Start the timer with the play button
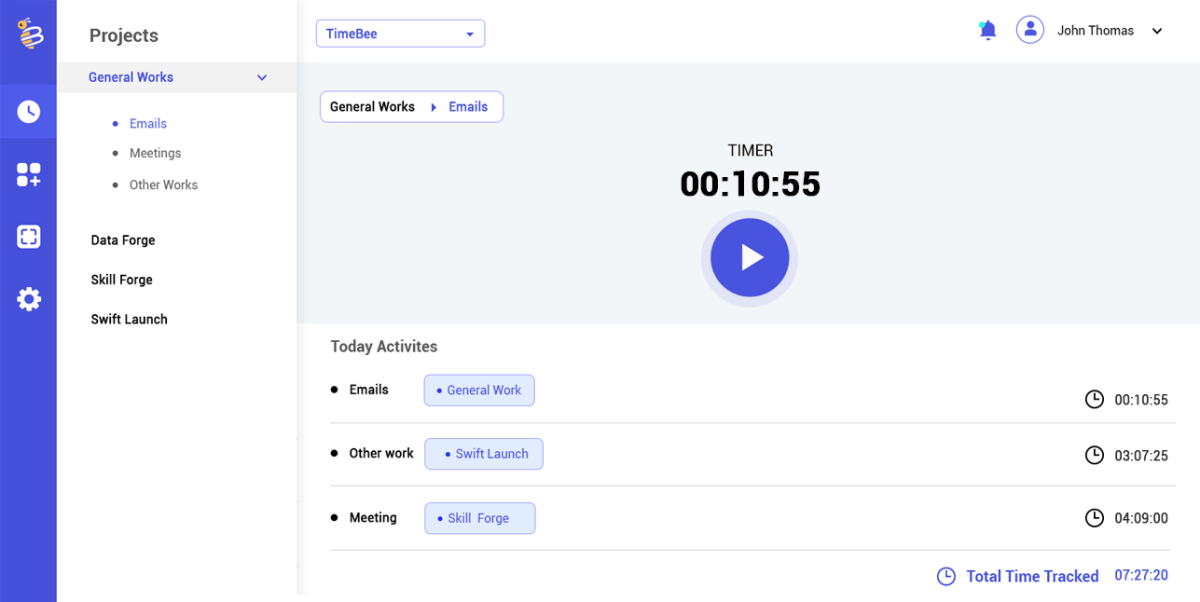Image resolution: width=1200 pixels, height=602 pixels. pyautogui.click(x=750, y=258)
